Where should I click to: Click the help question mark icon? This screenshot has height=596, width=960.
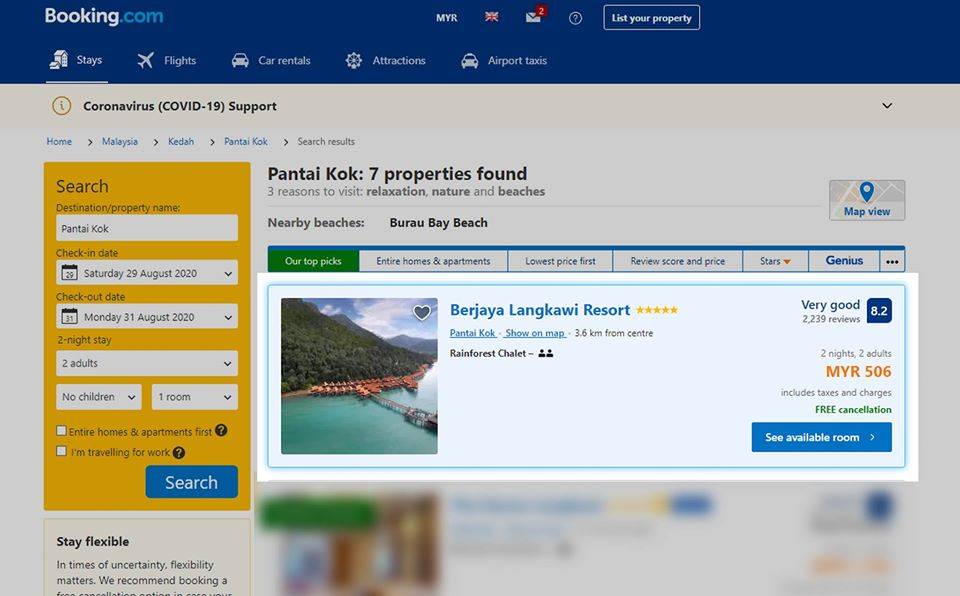[x=576, y=18]
